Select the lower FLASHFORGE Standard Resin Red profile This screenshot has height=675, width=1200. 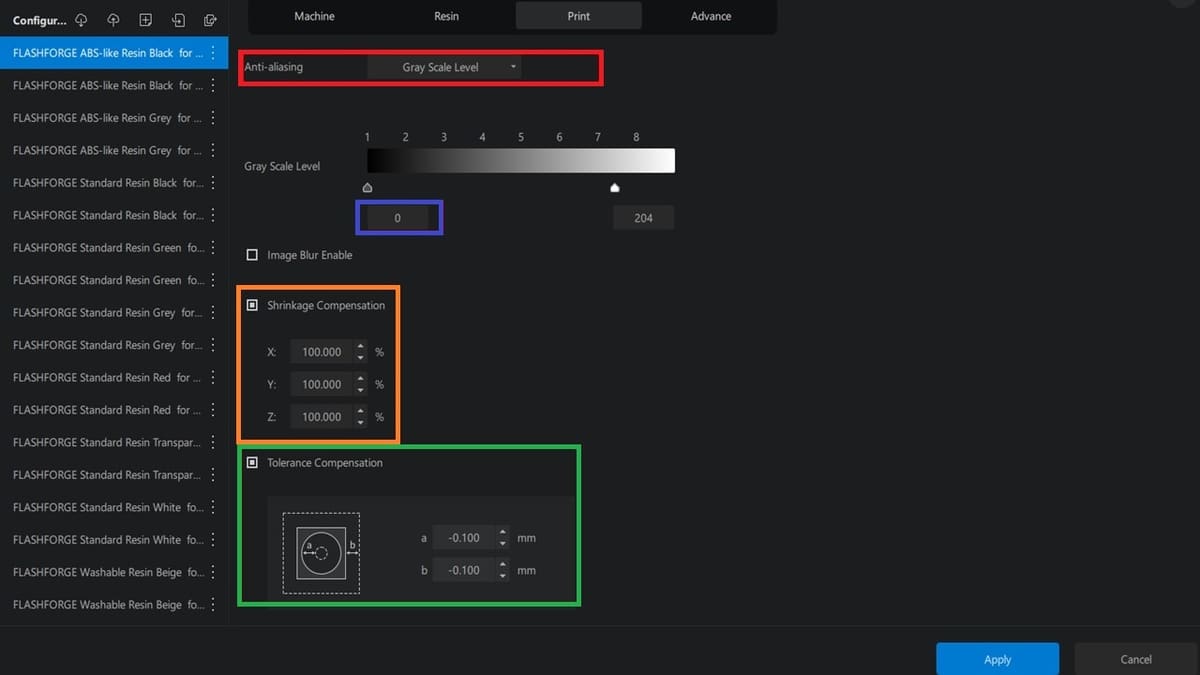coord(114,410)
